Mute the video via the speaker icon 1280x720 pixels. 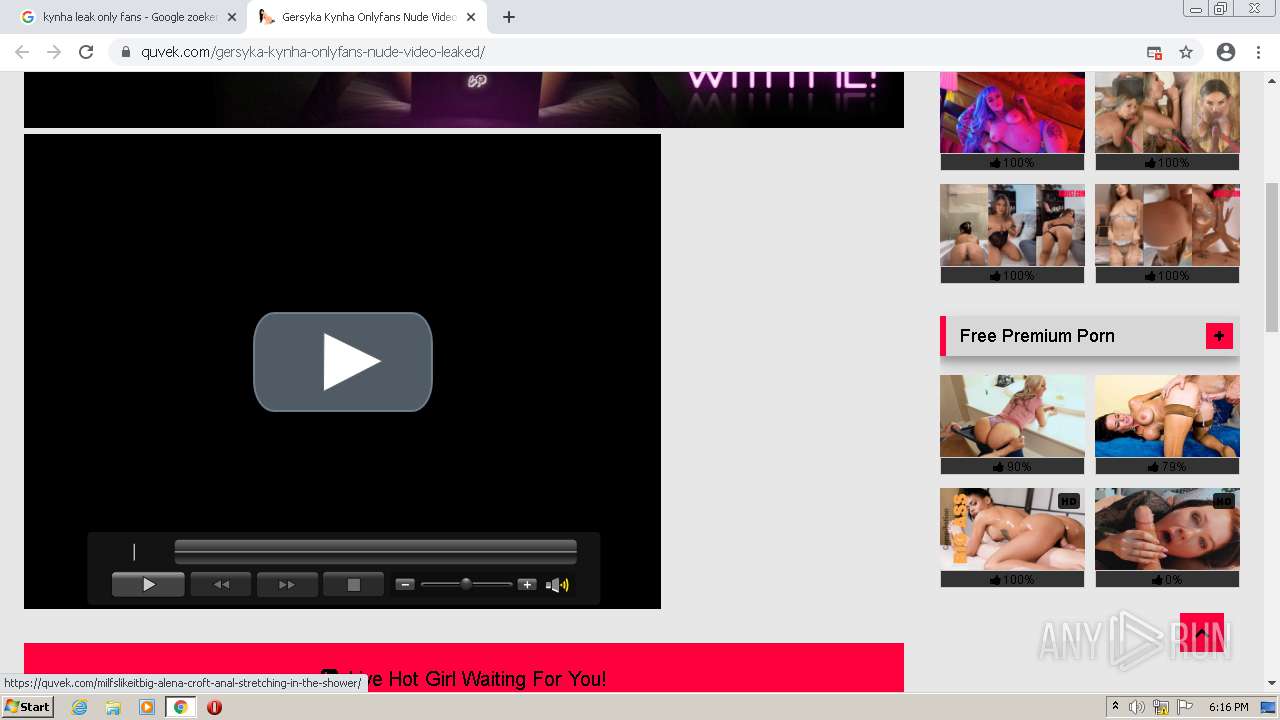[x=557, y=585]
